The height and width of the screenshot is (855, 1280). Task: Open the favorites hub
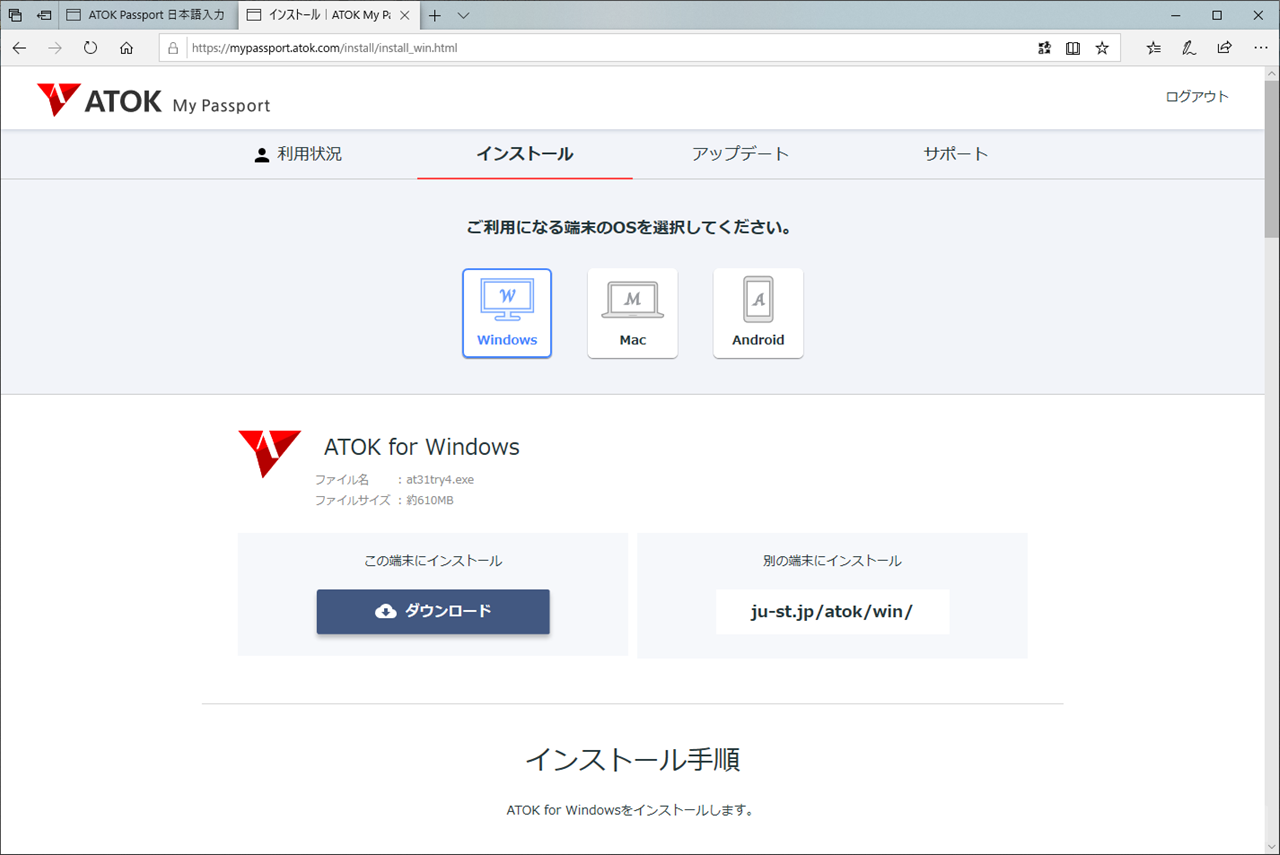coord(1154,48)
